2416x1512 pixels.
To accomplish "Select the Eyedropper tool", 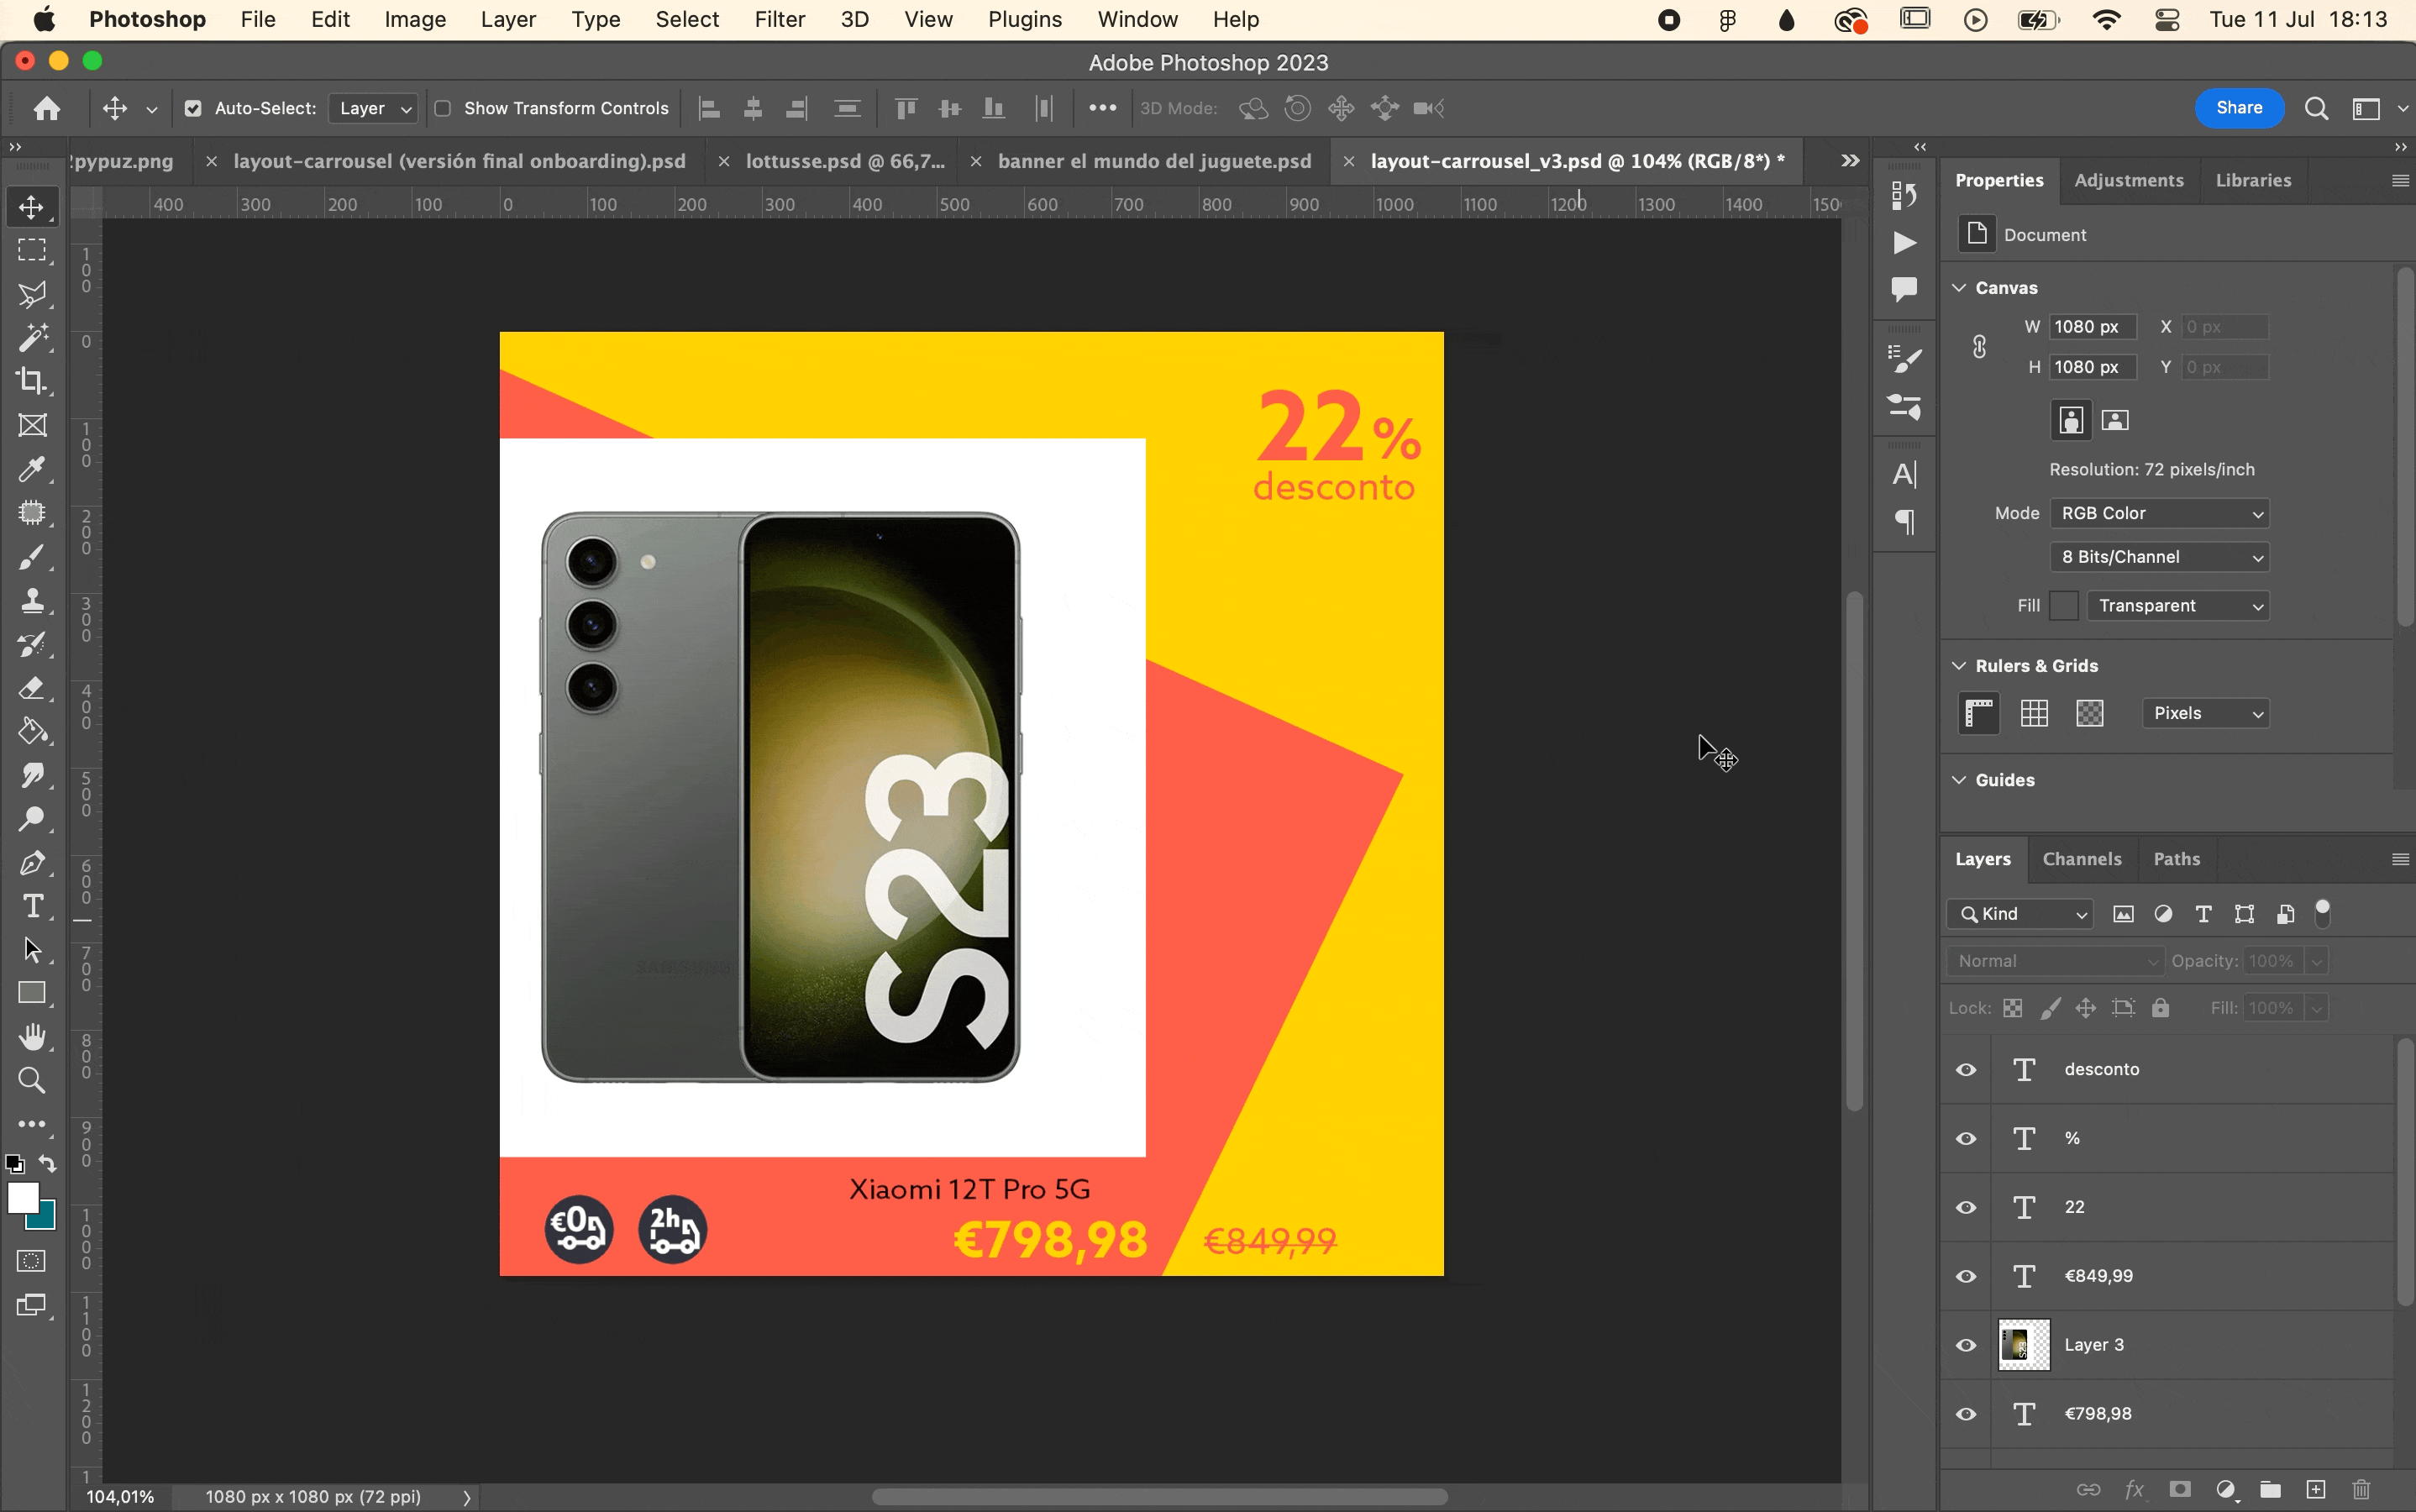I will tap(32, 469).
